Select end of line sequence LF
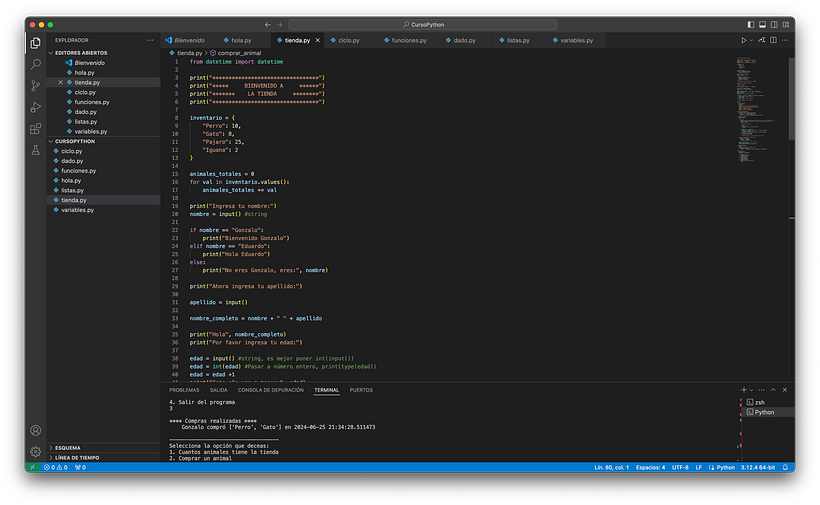Screen dimensions: 820x505 pos(699,467)
